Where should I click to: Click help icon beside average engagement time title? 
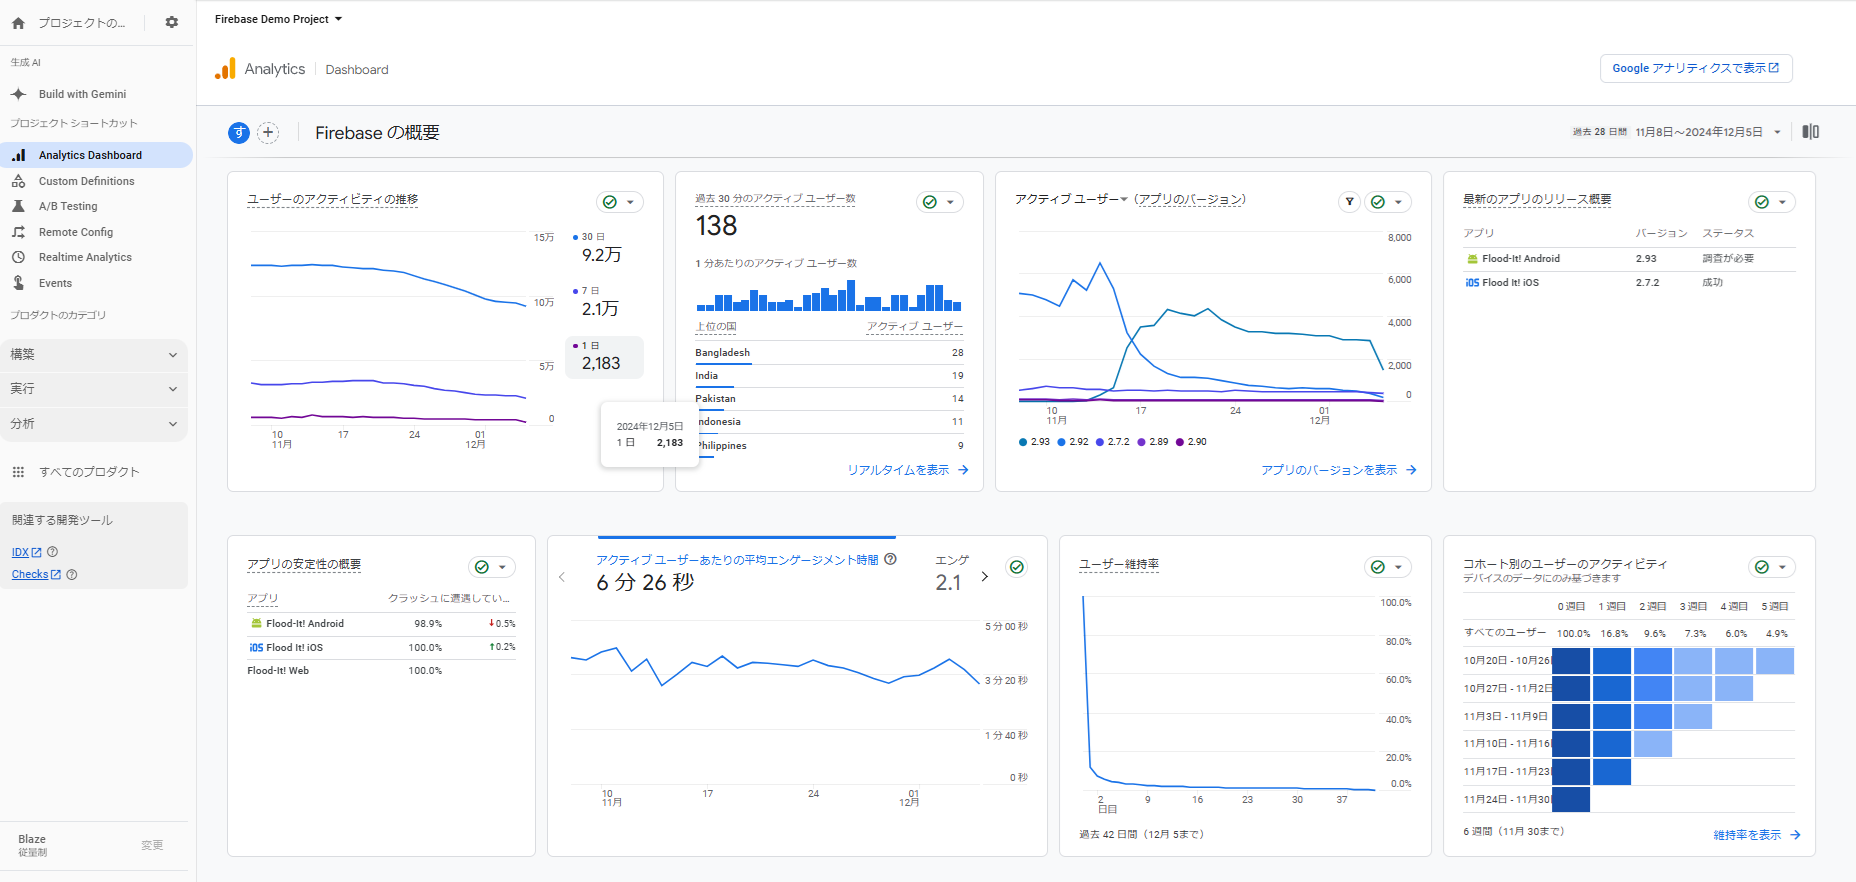[891, 560]
